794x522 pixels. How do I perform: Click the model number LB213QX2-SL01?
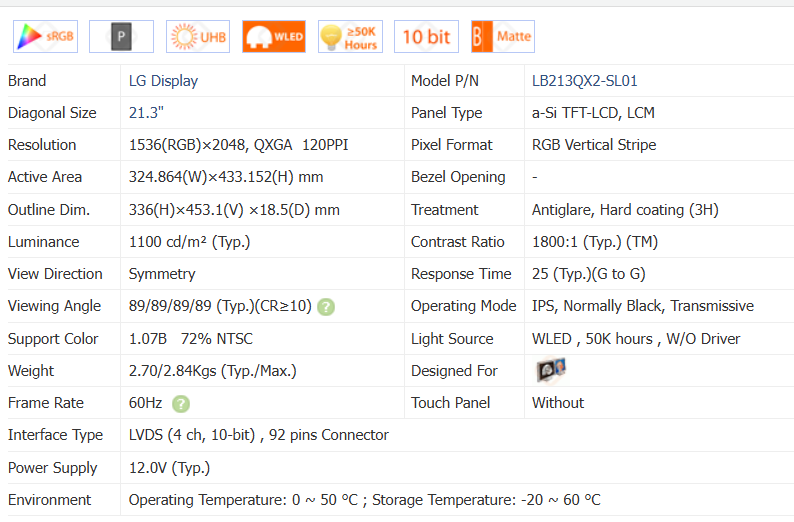584,81
